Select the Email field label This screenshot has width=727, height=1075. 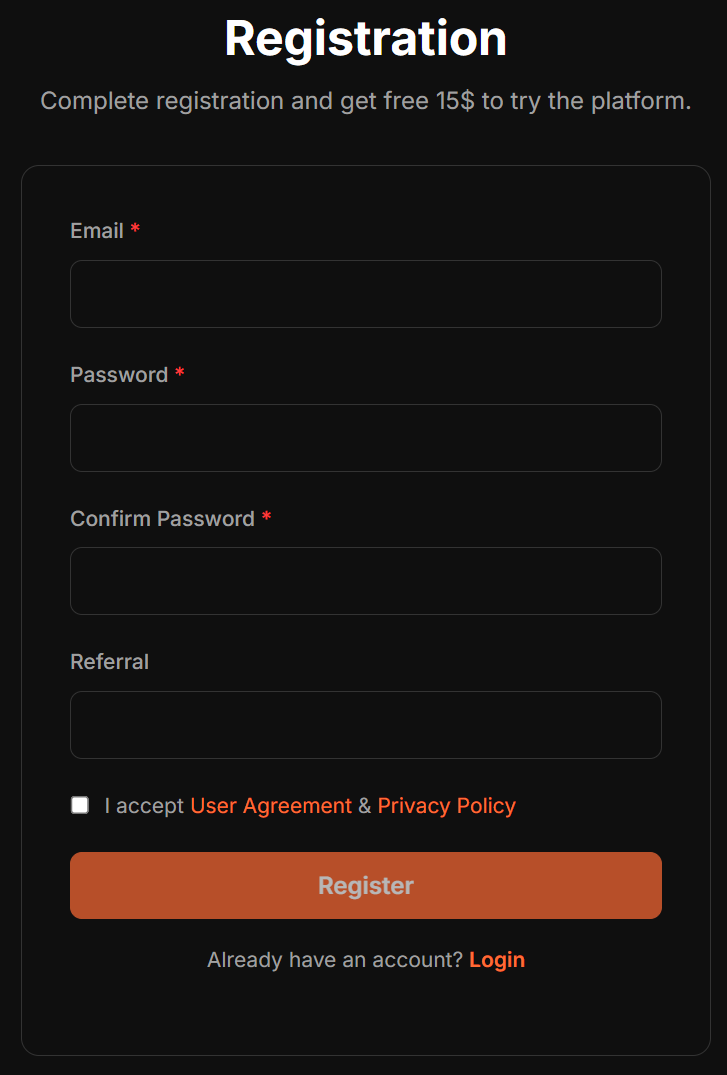[96, 230]
